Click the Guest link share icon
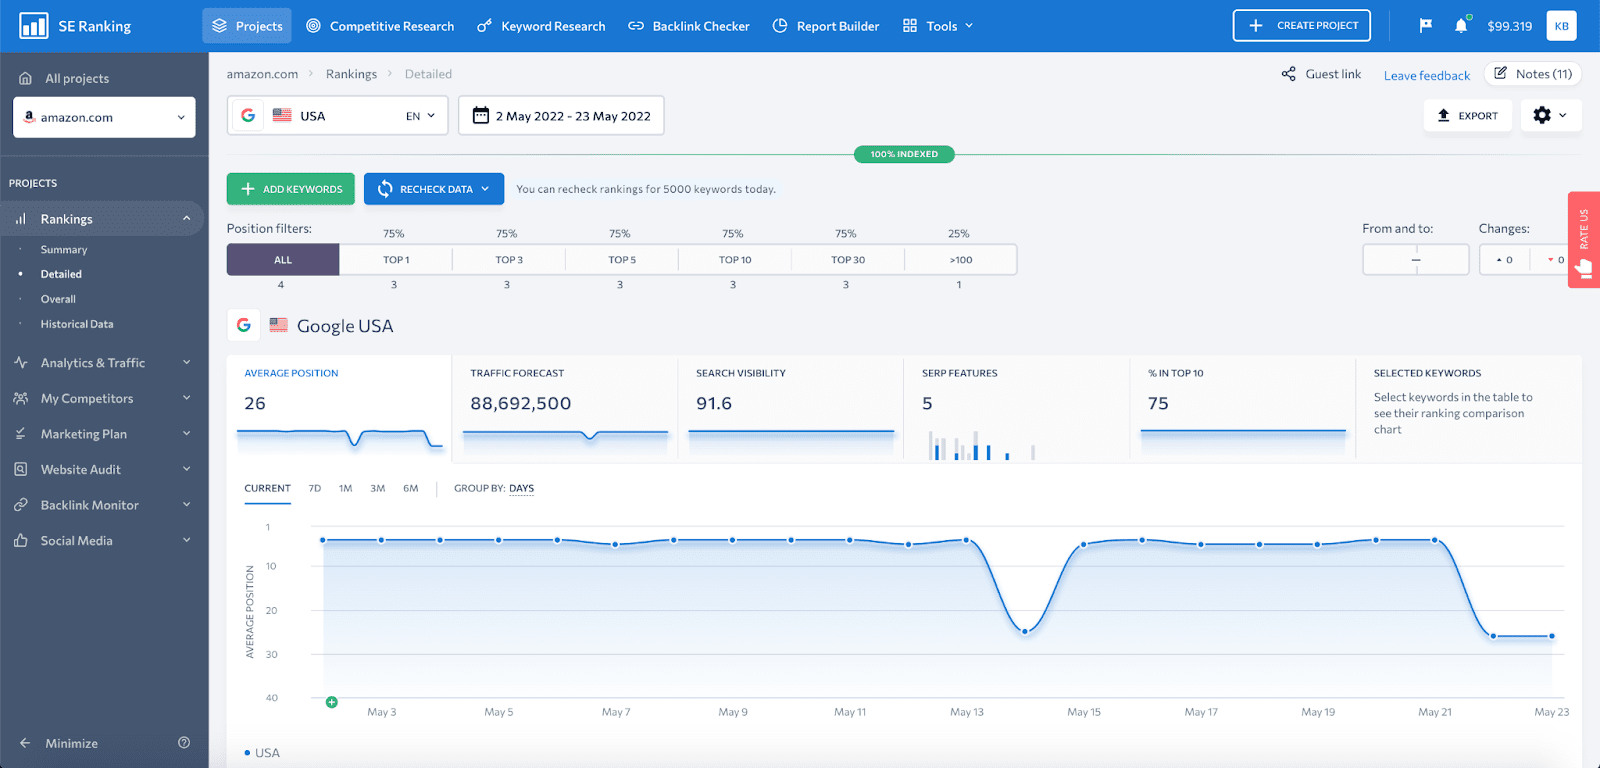The image size is (1600, 768). [1289, 74]
